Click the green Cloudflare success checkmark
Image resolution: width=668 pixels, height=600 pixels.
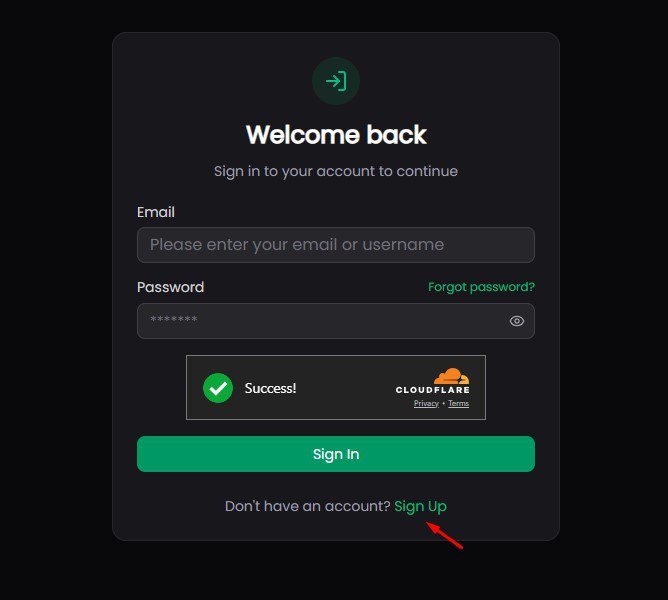coord(218,388)
